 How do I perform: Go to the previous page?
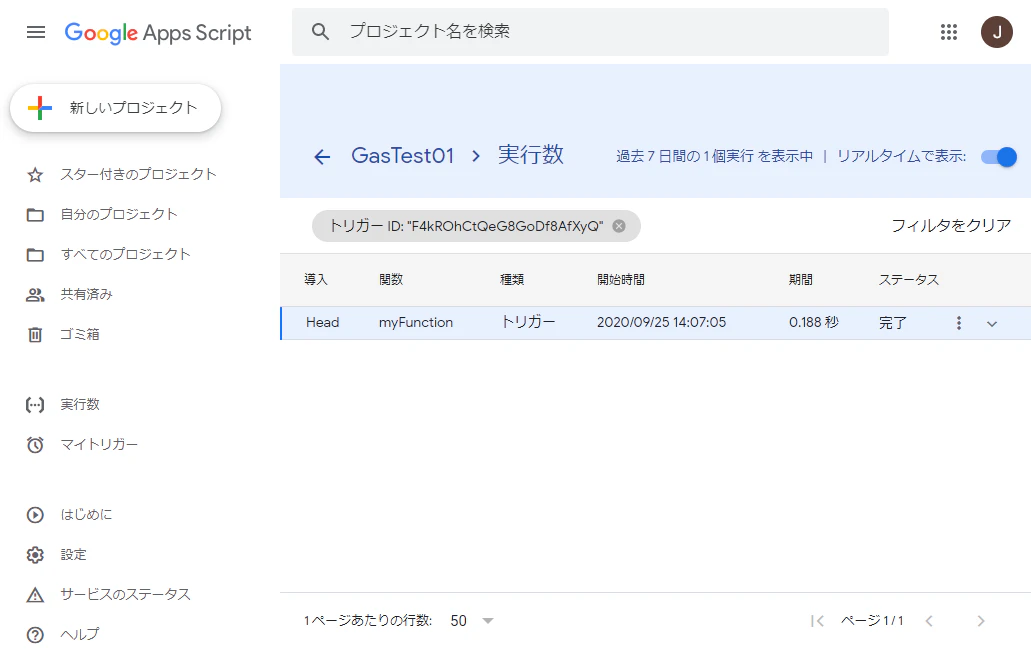click(929, 621)
